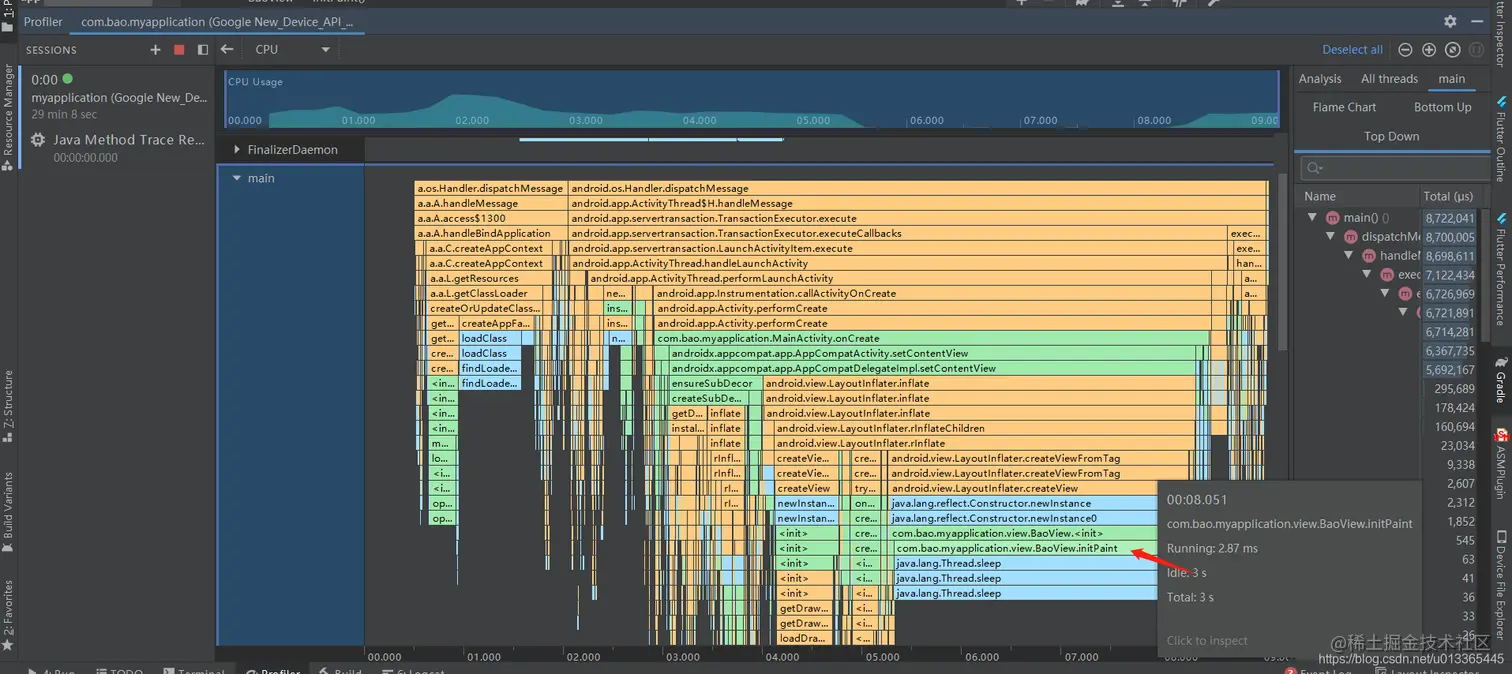Image resolution: width=1512 pixels, height=674 pixels.
Task: Click the 05.000 mark in CPU Usage timeline
Action: coord(813,120)
